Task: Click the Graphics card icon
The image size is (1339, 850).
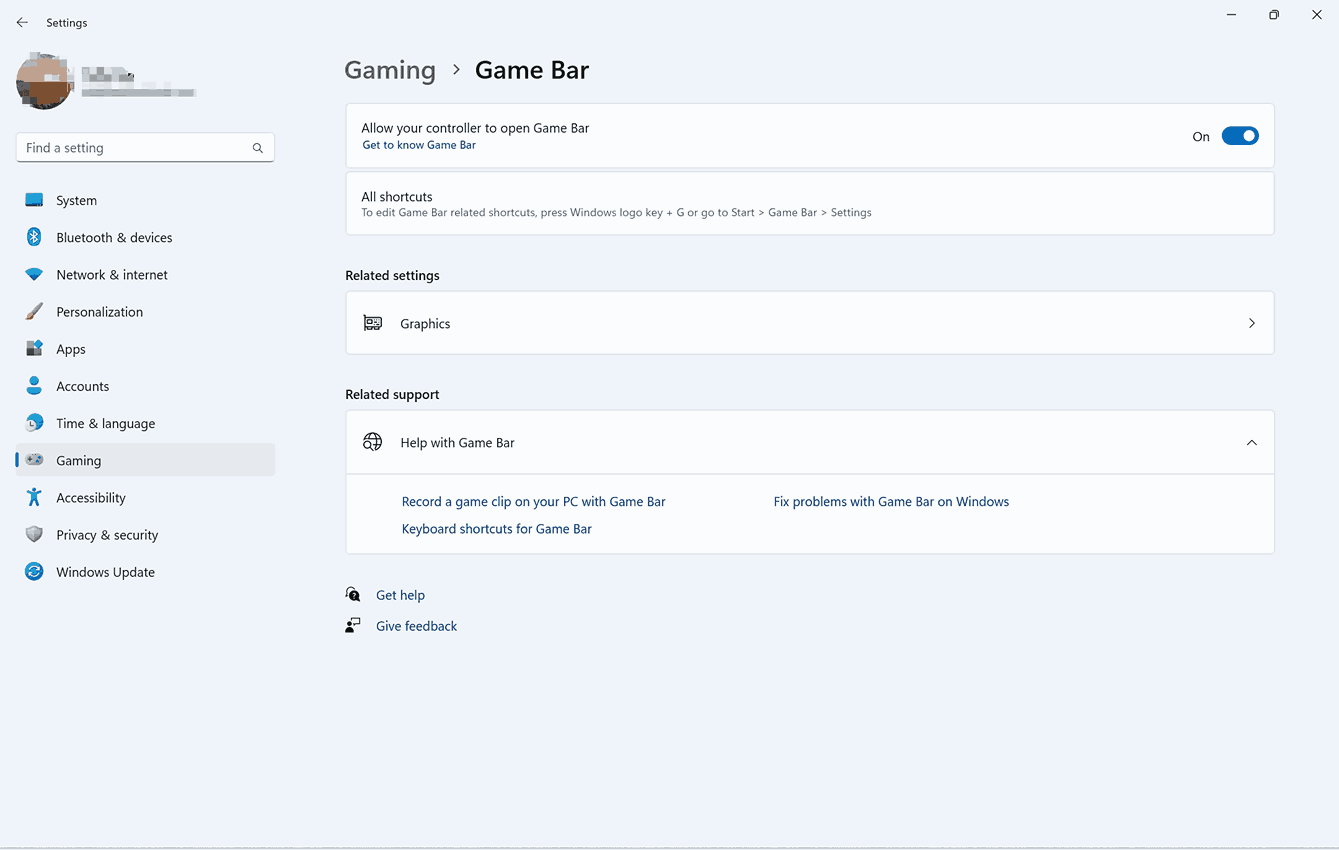Action: (x=373, y=323)
